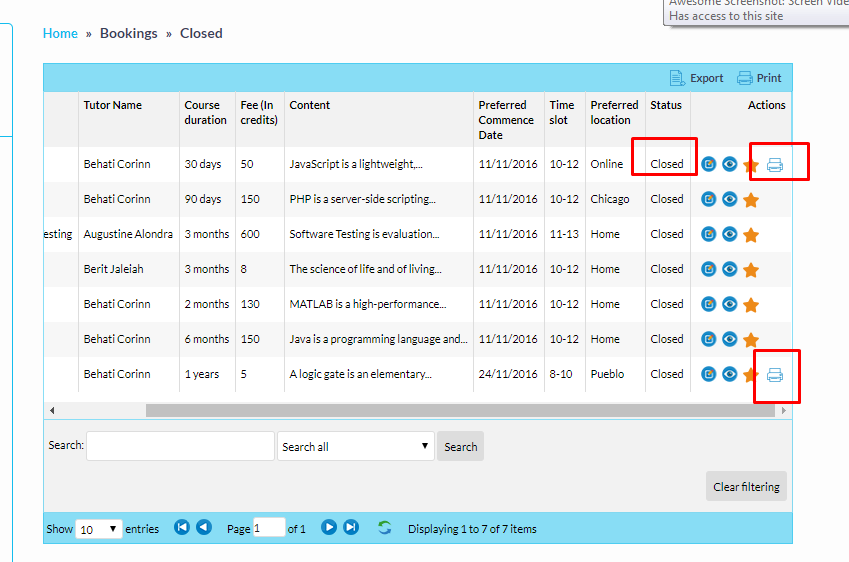This screenshot has height=562, width=849.
Task: Sort table by Tutor Name column
Action: [113, 105]
